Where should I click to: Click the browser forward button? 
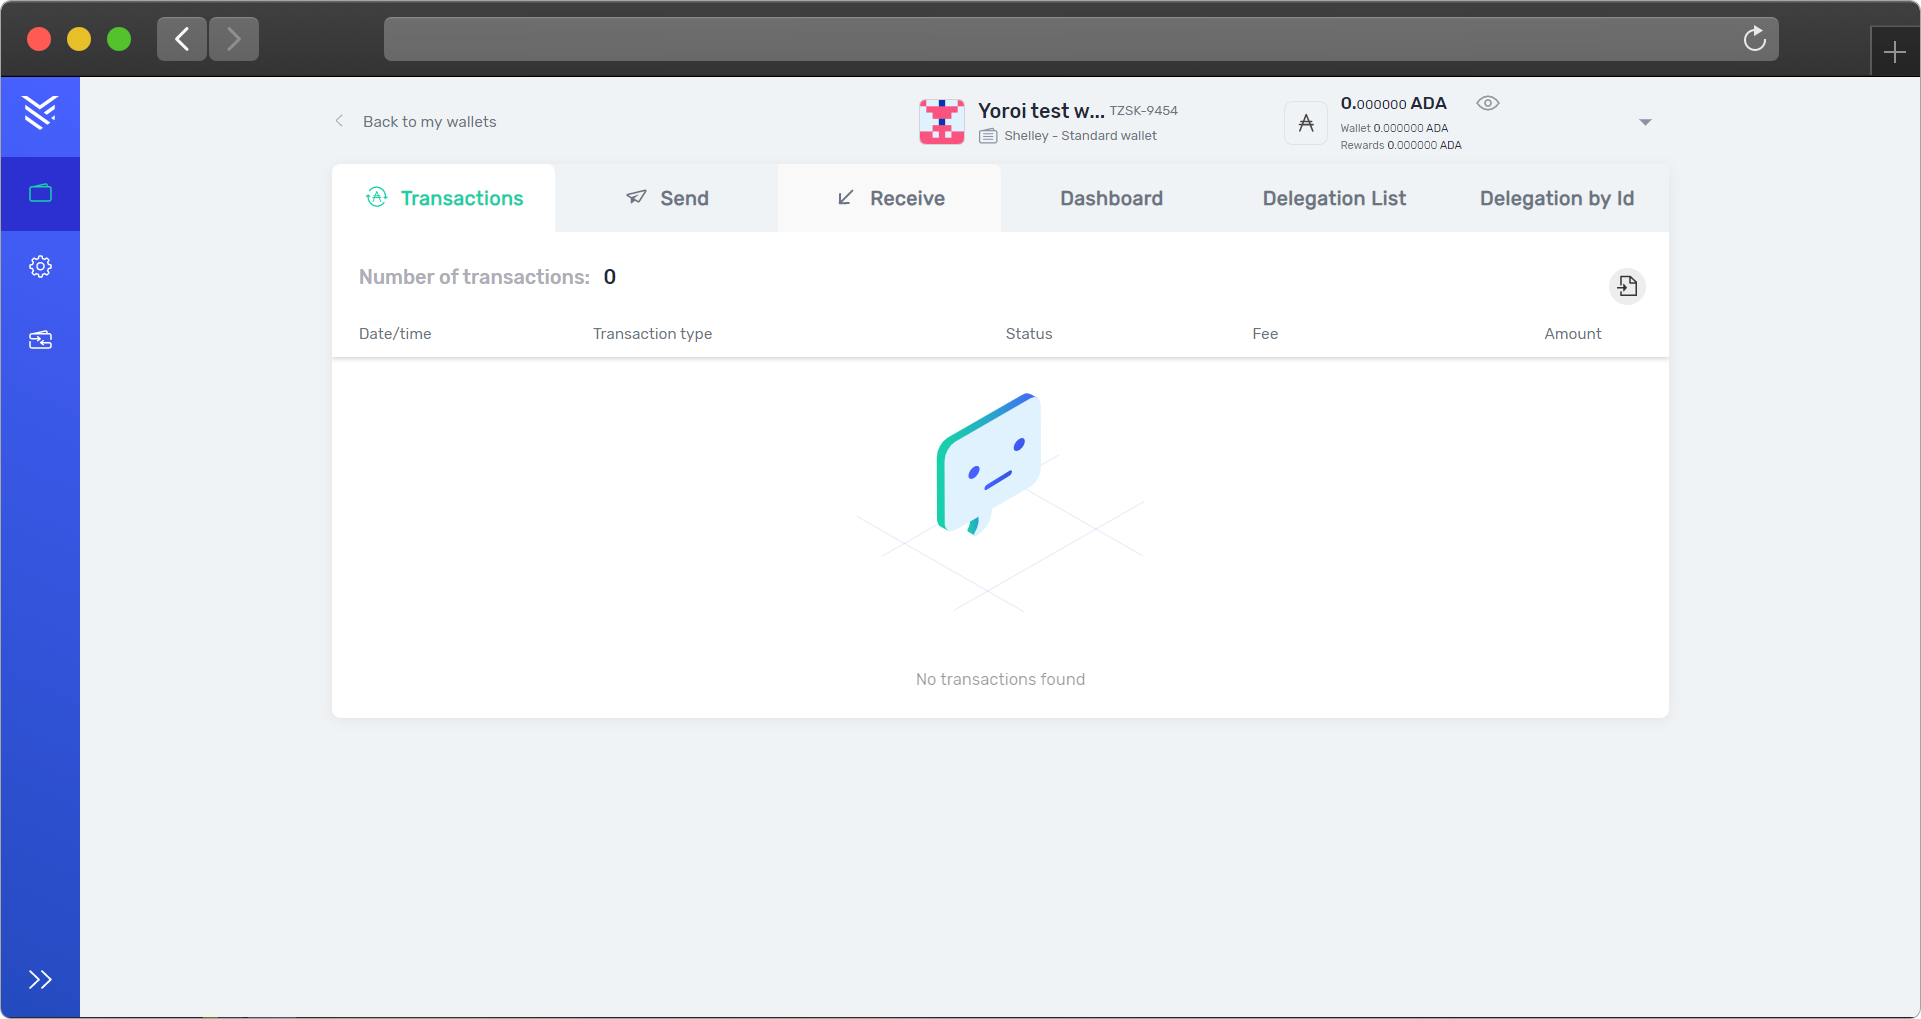point(234,39)
